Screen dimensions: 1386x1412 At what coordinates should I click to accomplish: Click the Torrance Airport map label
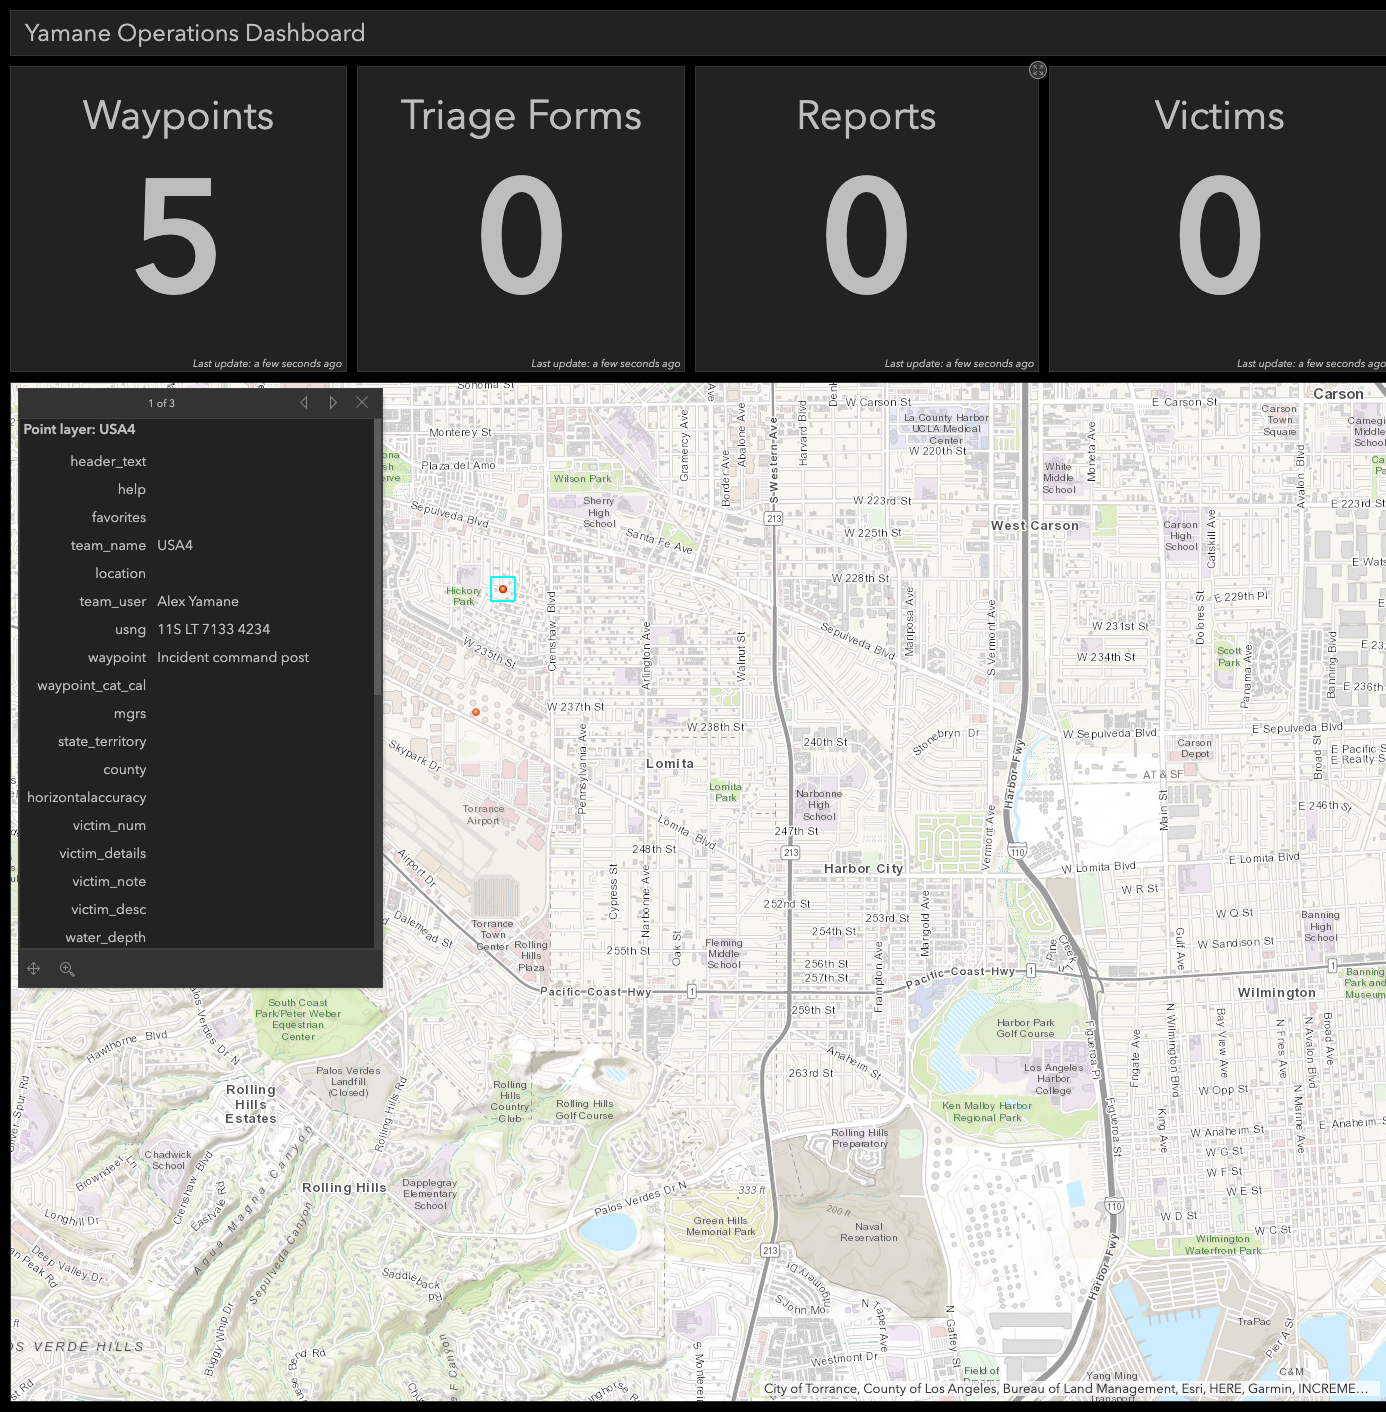tap(483, 815)
